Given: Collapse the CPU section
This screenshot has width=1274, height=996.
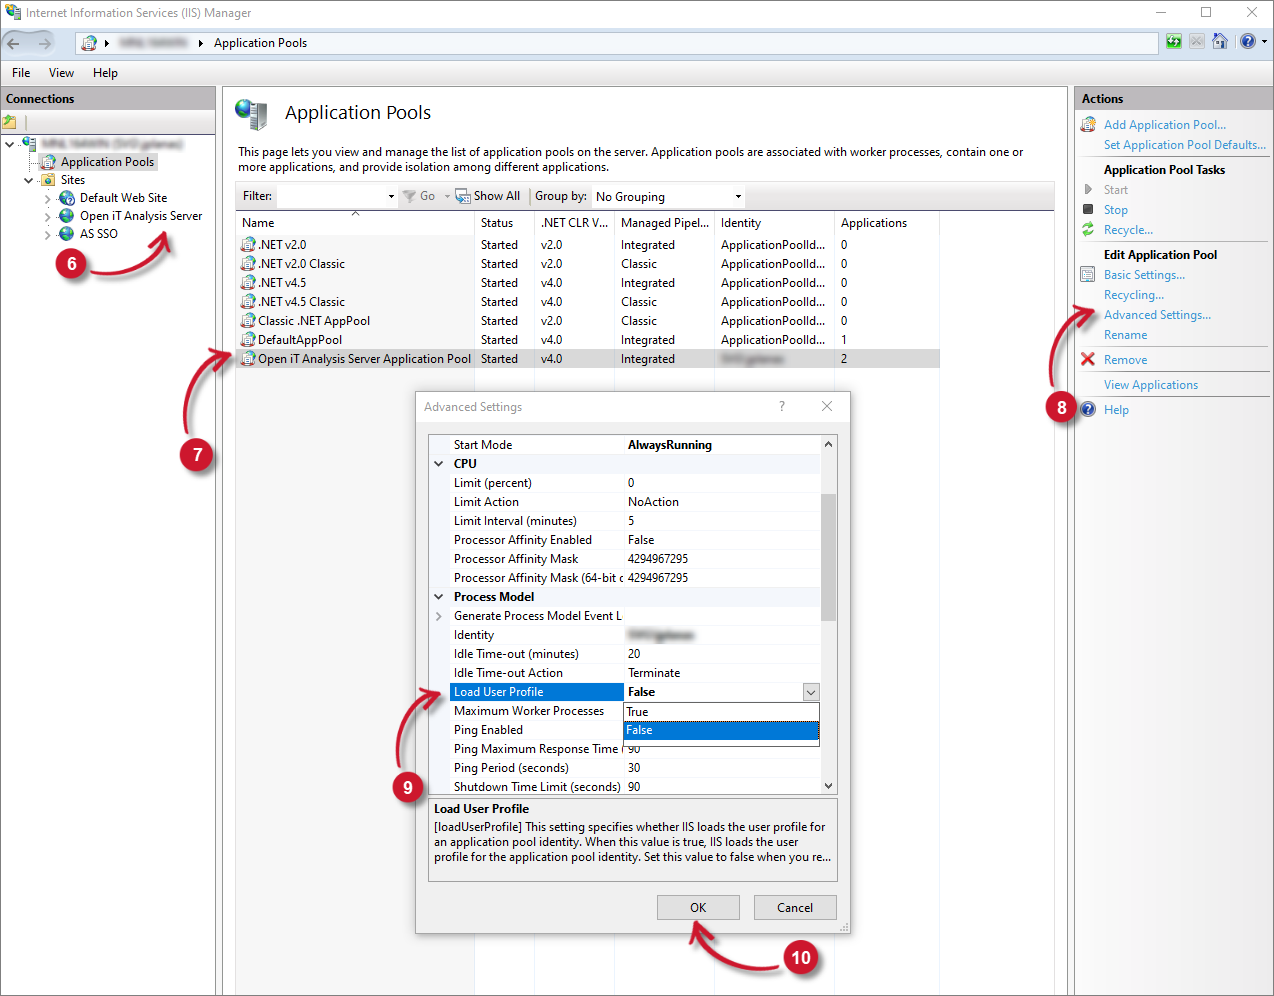Looking at the screenshot, I should point(438,464).
